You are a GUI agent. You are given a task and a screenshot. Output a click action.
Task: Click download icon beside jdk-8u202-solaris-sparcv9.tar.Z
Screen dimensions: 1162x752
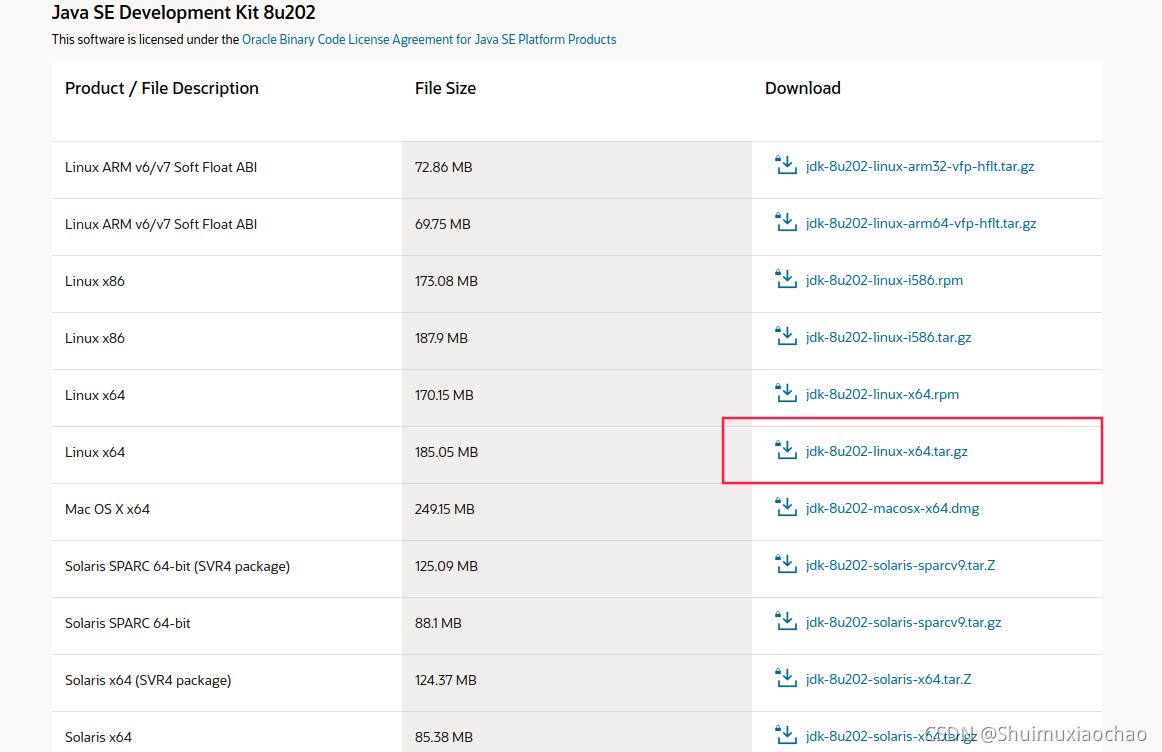786,565
